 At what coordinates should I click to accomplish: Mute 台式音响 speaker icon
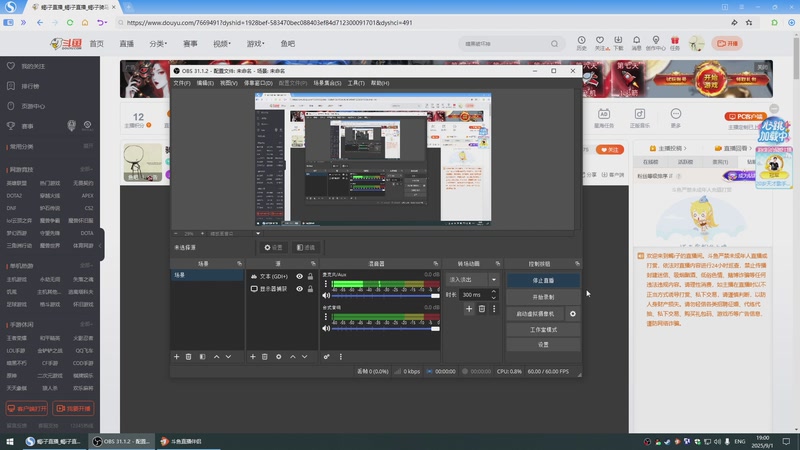coord(326,329)
